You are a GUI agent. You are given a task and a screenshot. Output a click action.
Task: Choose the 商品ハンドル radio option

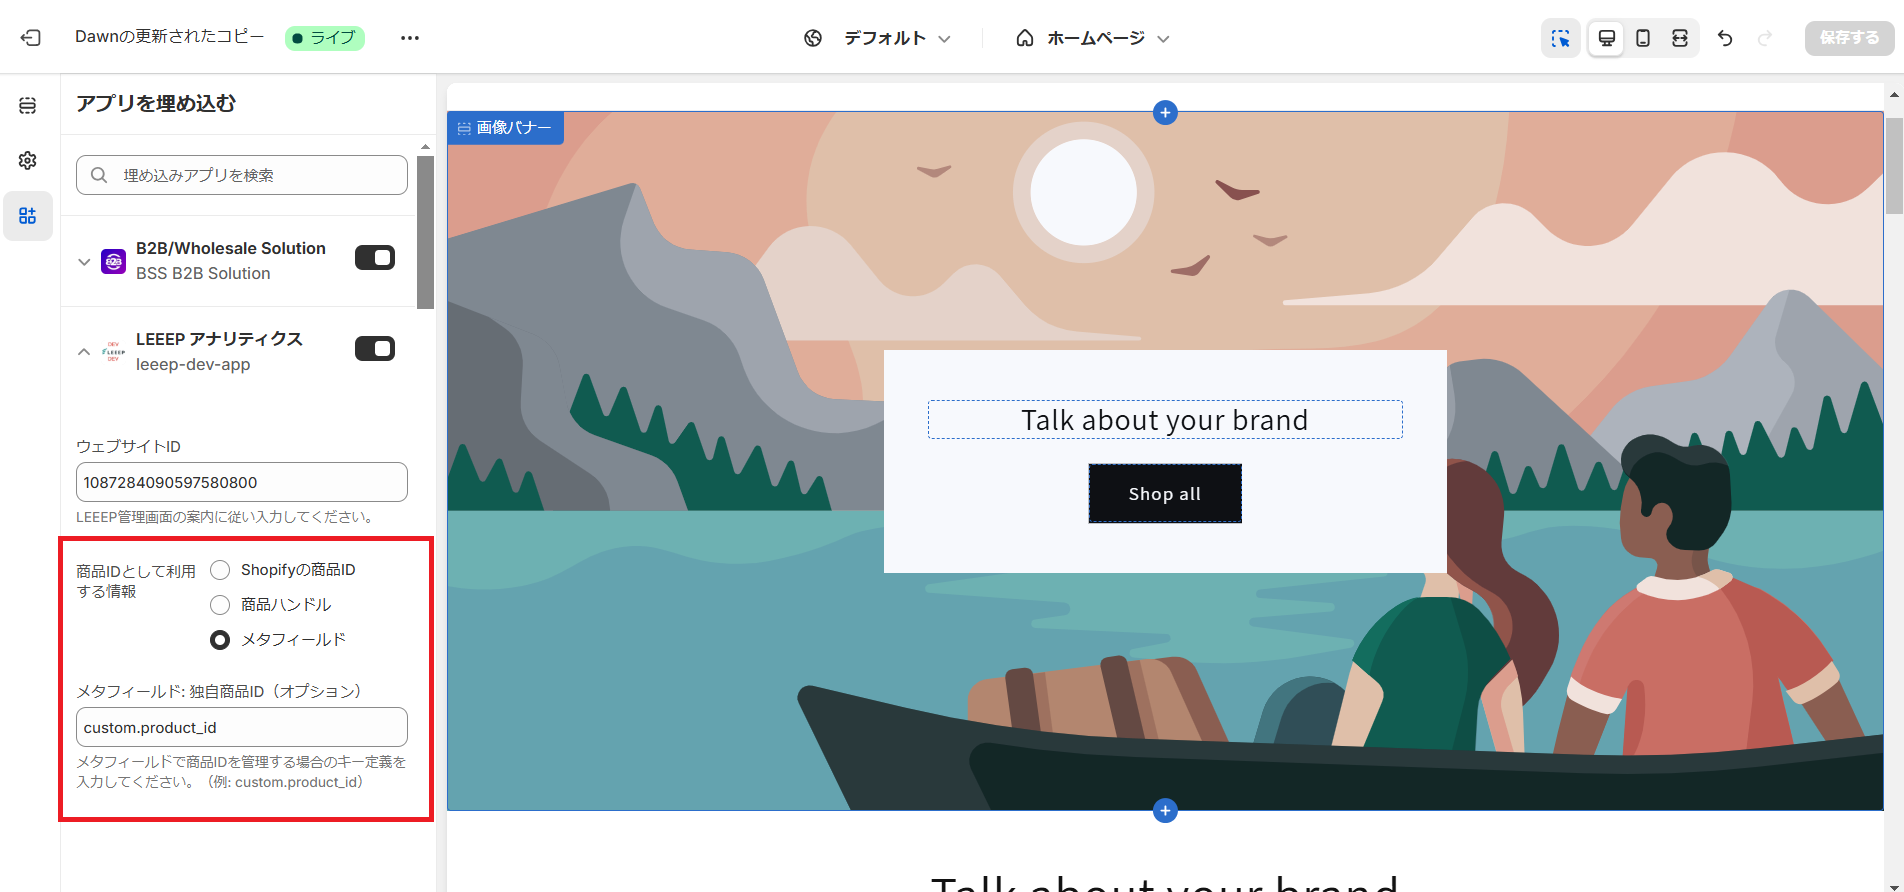point(220,605)
